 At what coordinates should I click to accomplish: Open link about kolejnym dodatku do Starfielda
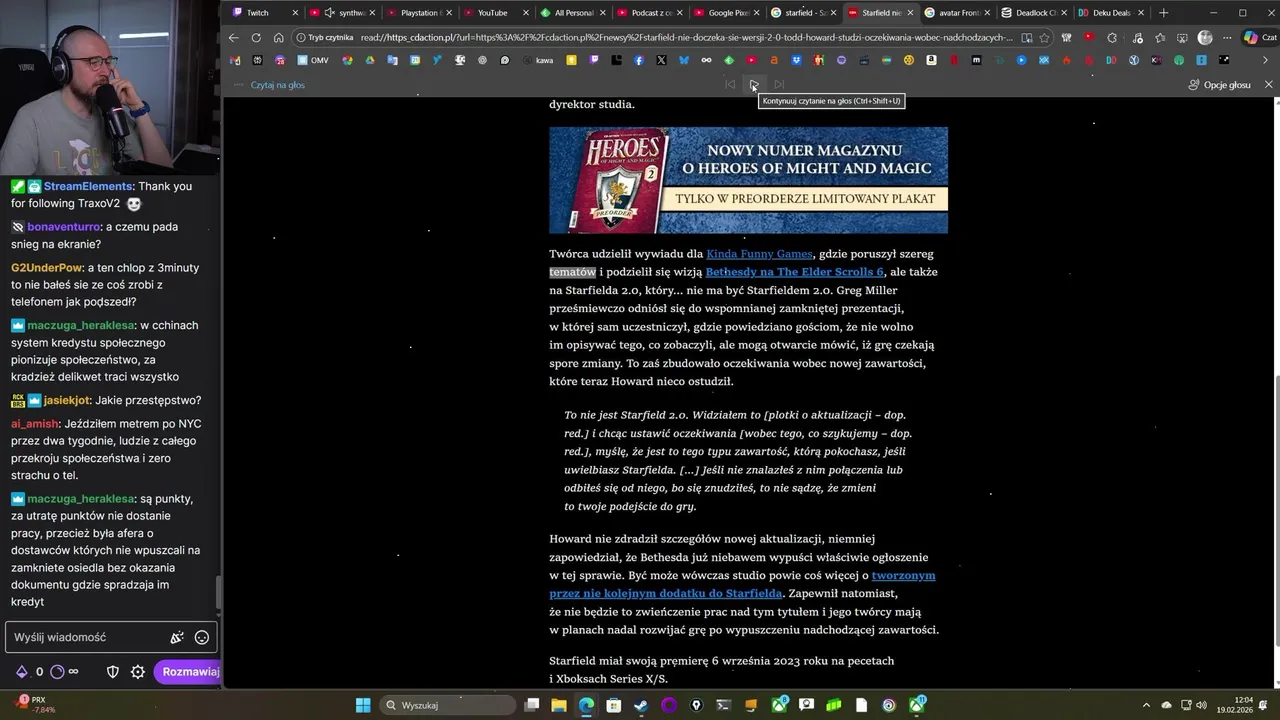point(742,584)
